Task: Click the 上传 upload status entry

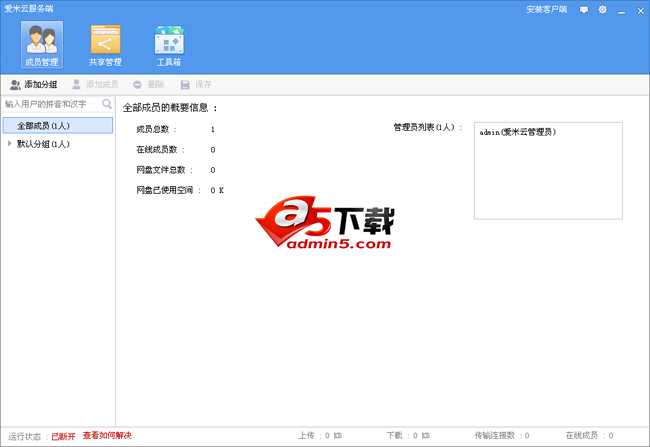Action: click(320, 435)
